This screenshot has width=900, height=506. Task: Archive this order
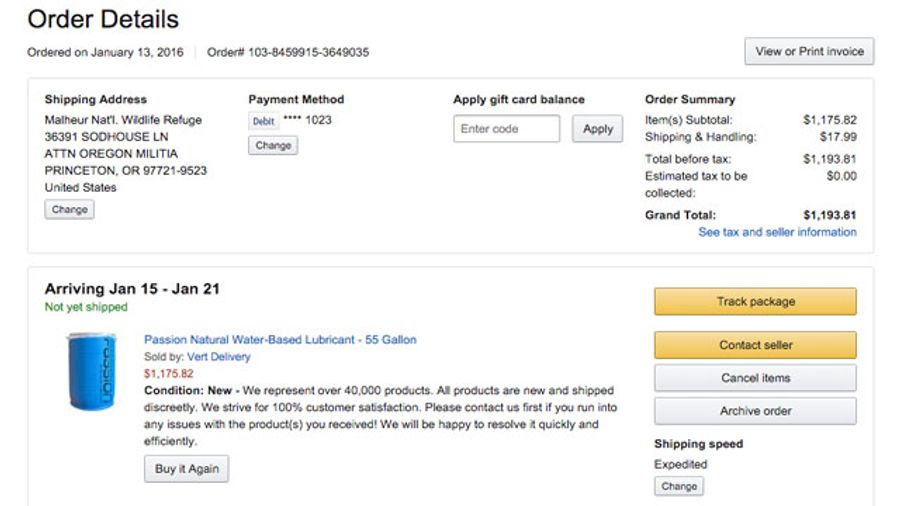point(755,411)
